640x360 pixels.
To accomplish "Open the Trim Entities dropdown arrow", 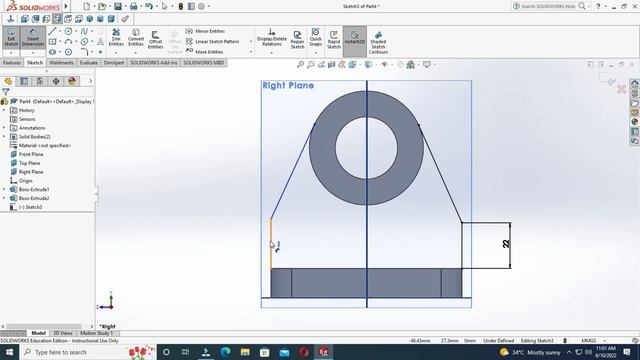I will (116, 53).
